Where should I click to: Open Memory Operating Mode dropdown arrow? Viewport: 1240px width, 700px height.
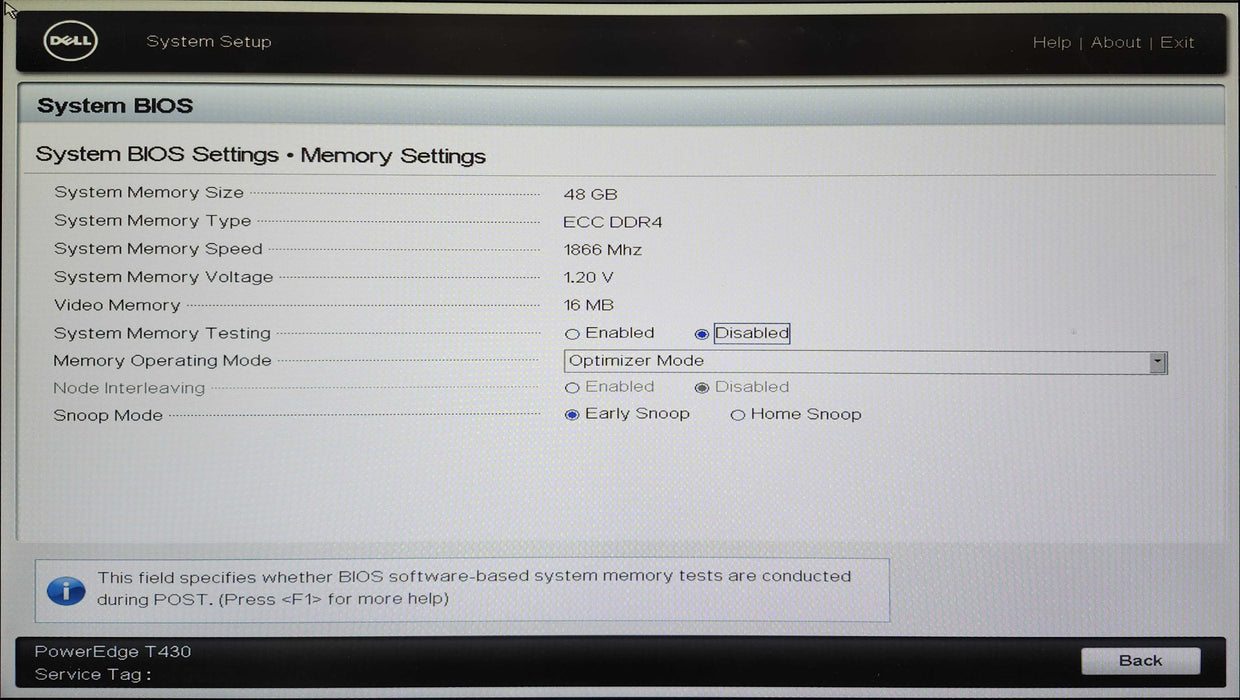point(1158,362)
